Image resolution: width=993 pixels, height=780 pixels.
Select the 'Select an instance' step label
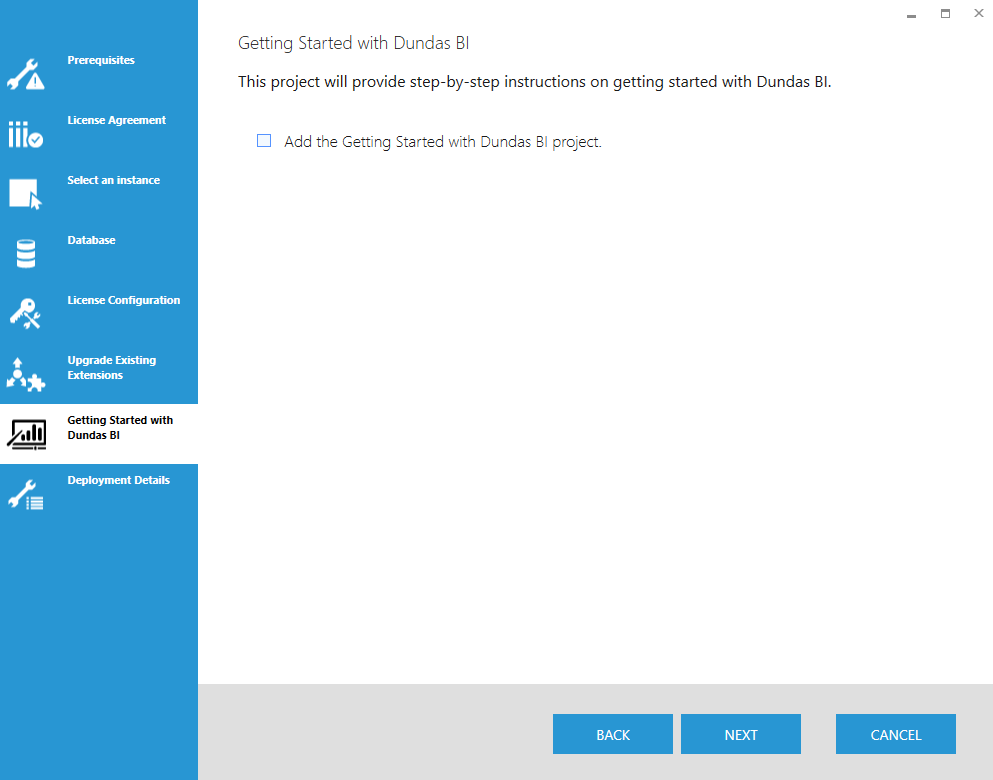(113, 180)
